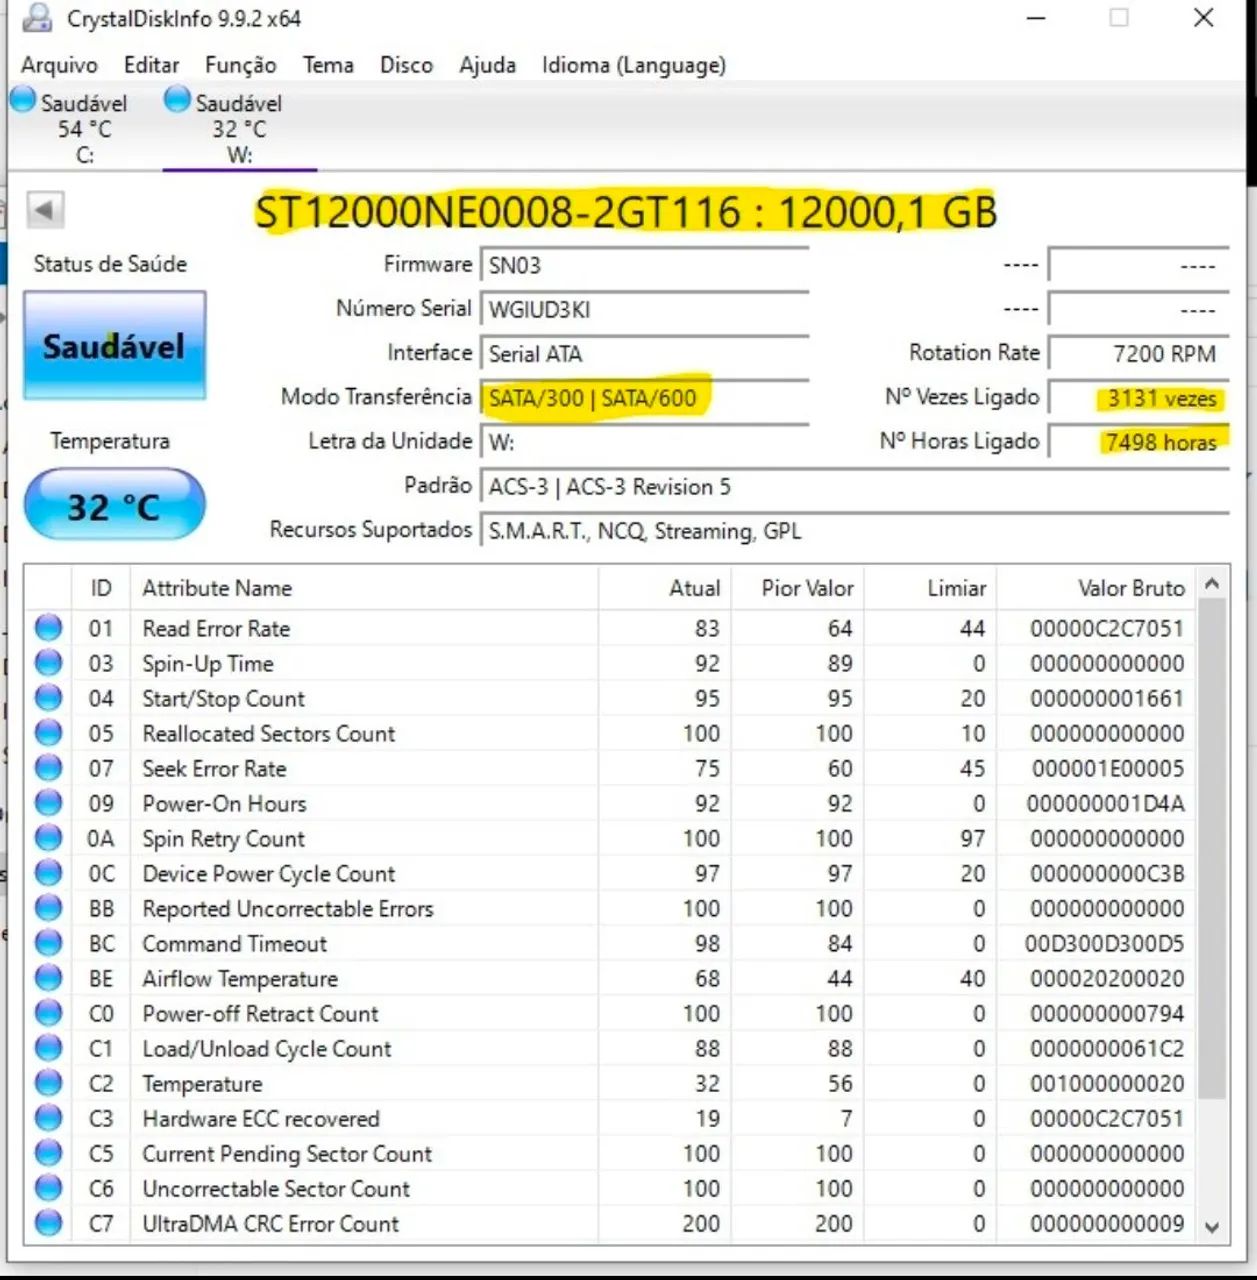This screenshot has width=1257, height=1280.
Task: Click status orb of Current Pending Sector Count row
Action: coord(48,1153)
